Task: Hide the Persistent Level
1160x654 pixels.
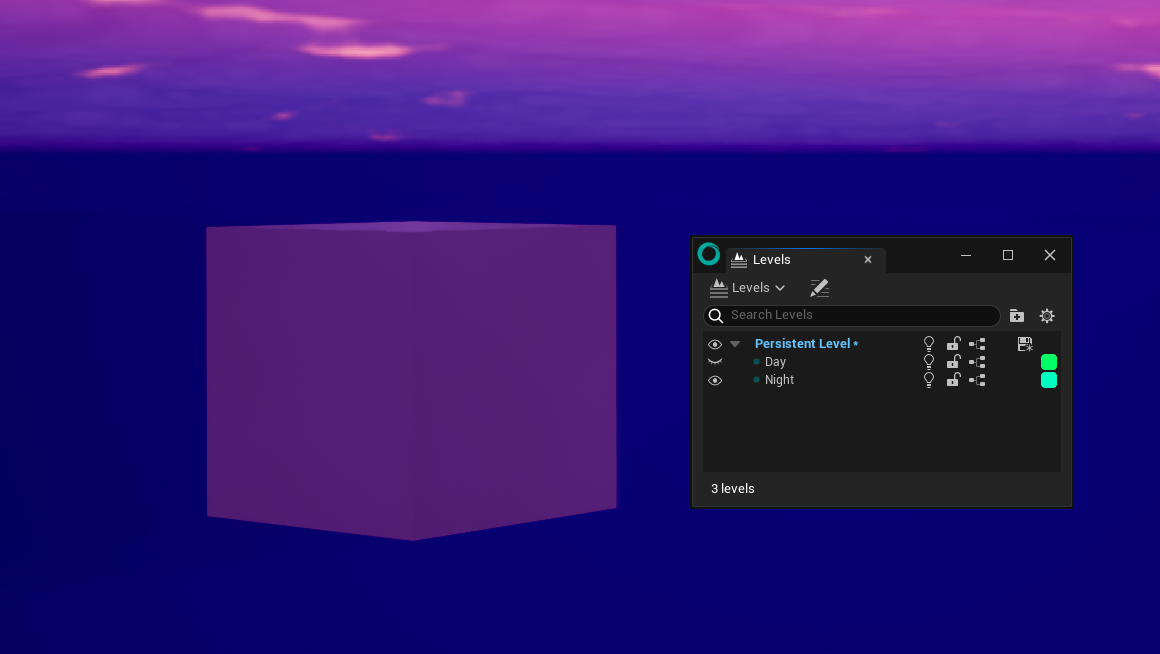Action: click(x=714, y=343)
